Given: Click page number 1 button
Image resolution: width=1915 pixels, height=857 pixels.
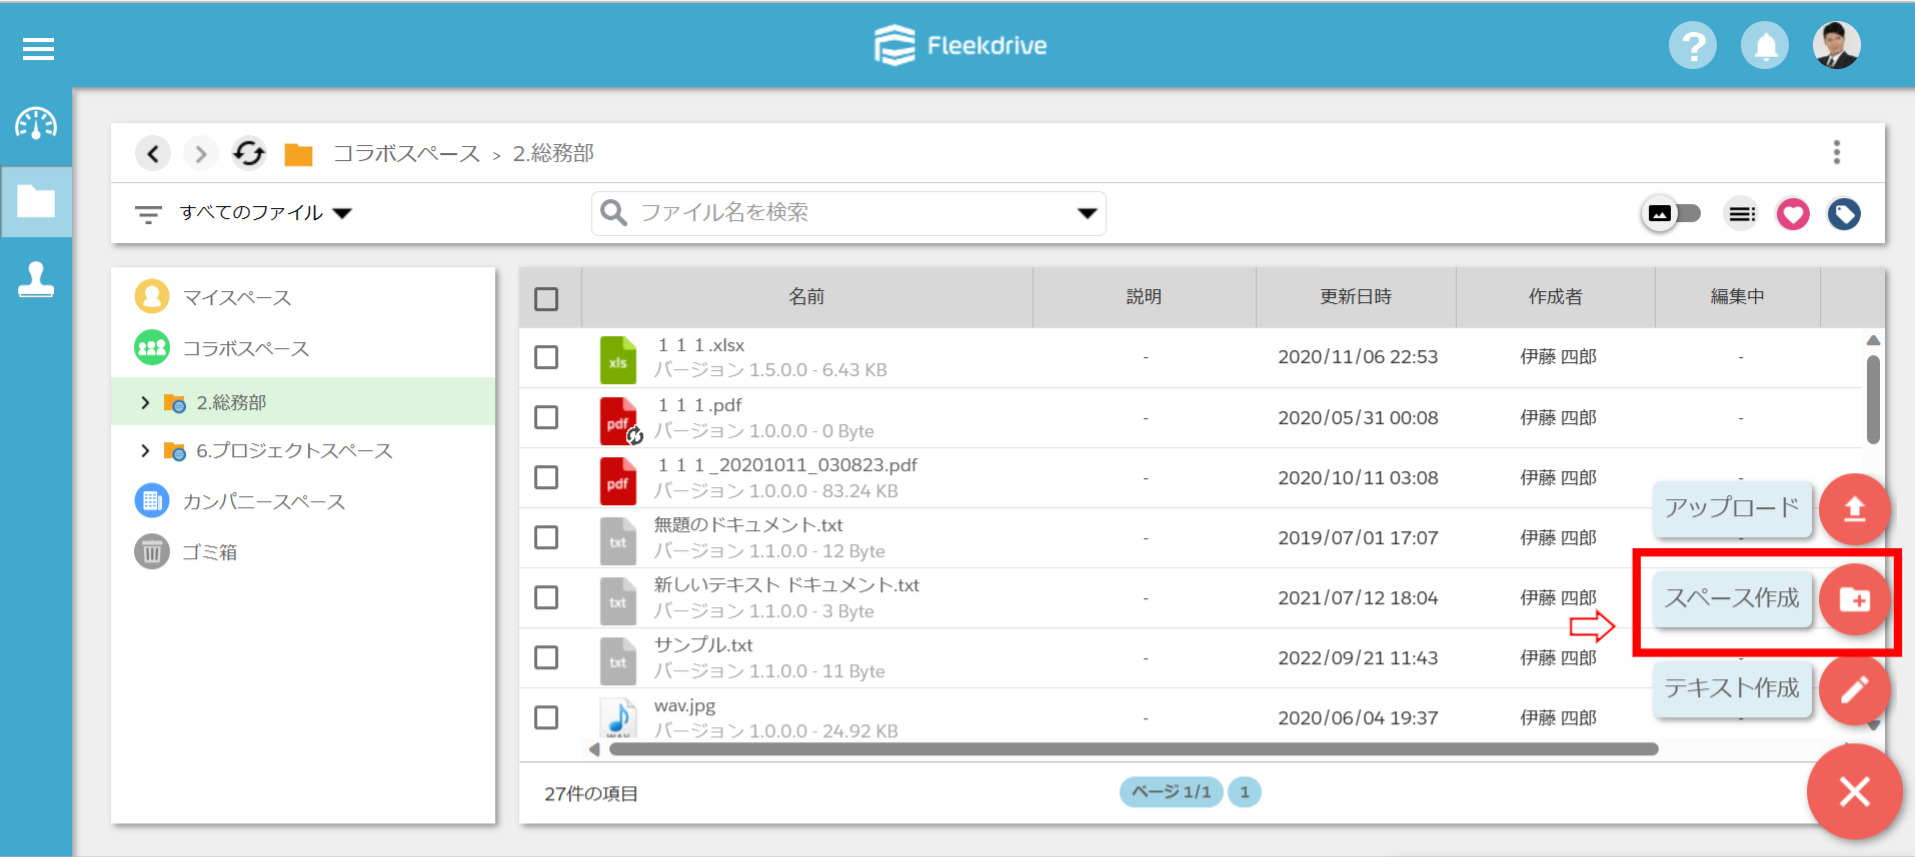Looking at the screenshot, I should (x=1244, y=792).
